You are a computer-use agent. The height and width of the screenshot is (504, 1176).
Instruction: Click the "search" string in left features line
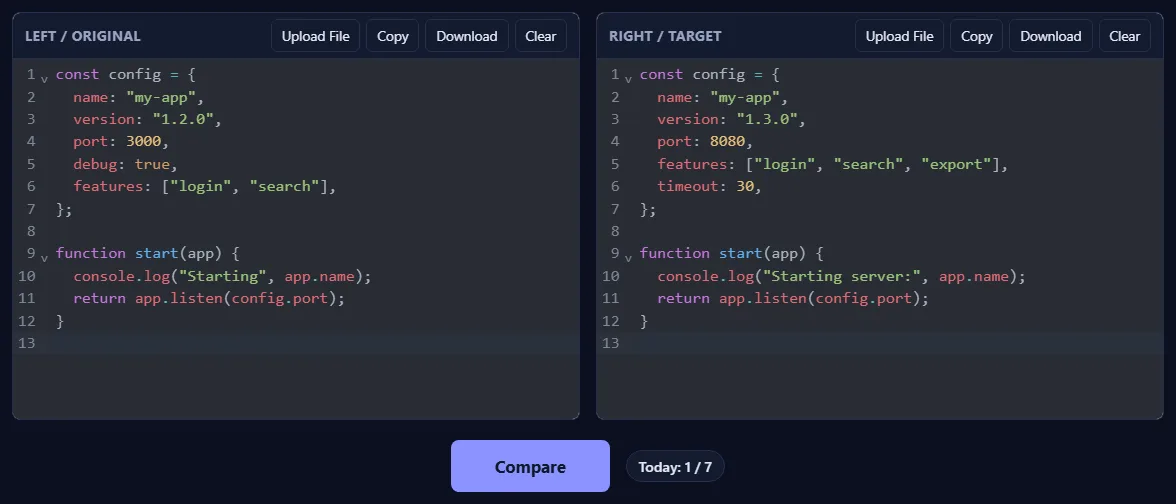[x=284, y=187]
